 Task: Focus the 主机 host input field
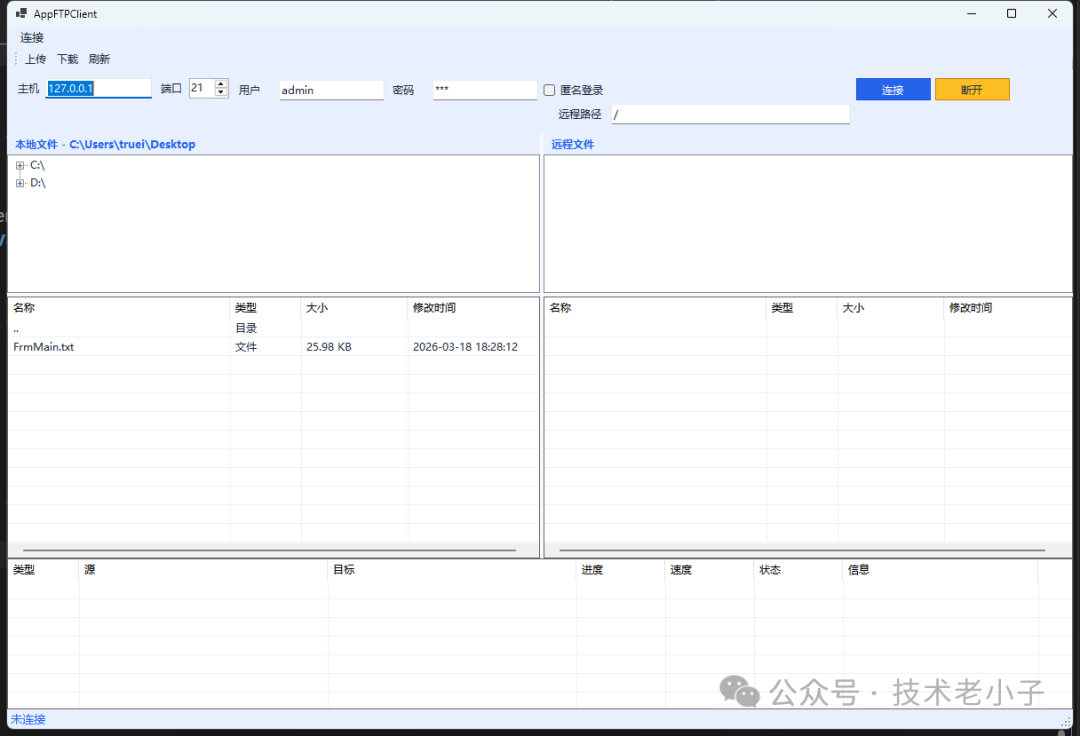click(98, 89)
